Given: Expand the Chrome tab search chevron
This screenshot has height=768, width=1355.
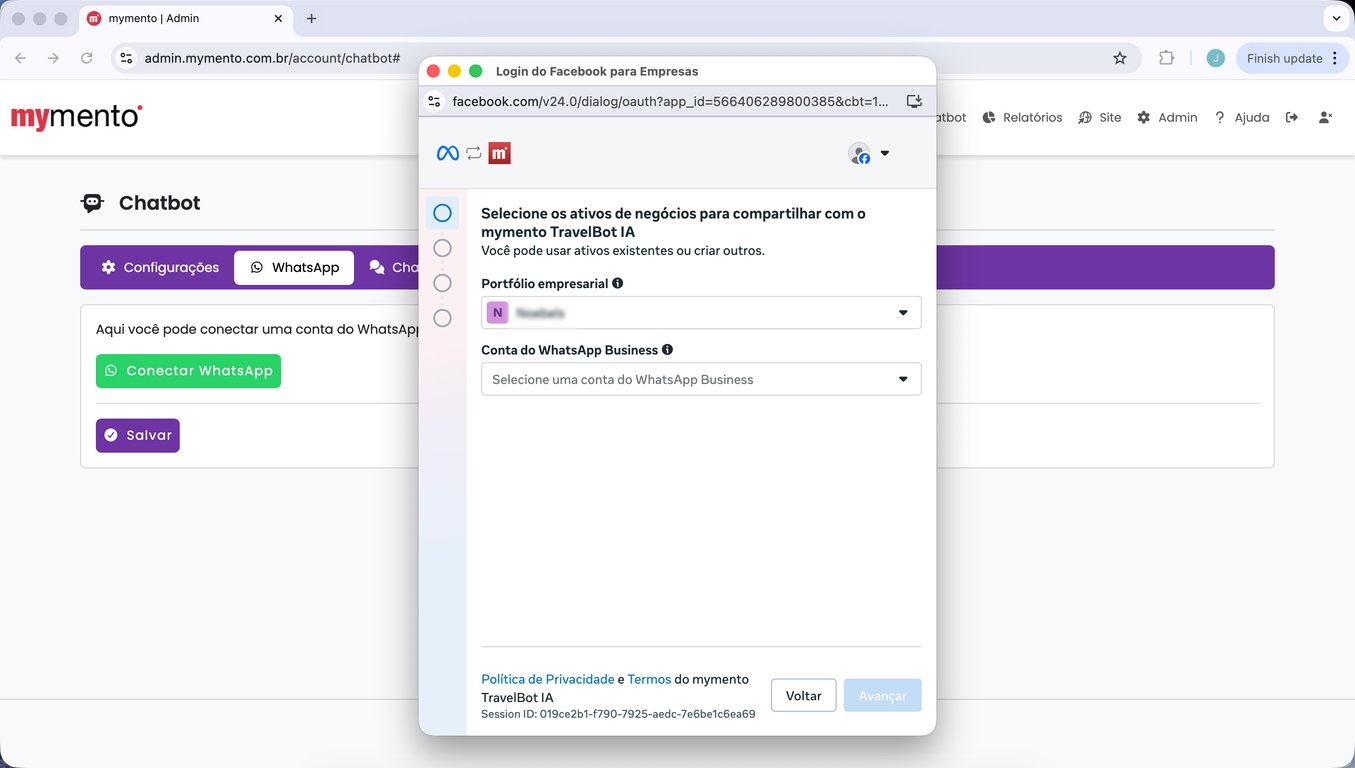Looking at the screenshot, I should (x=1336, y=19).
